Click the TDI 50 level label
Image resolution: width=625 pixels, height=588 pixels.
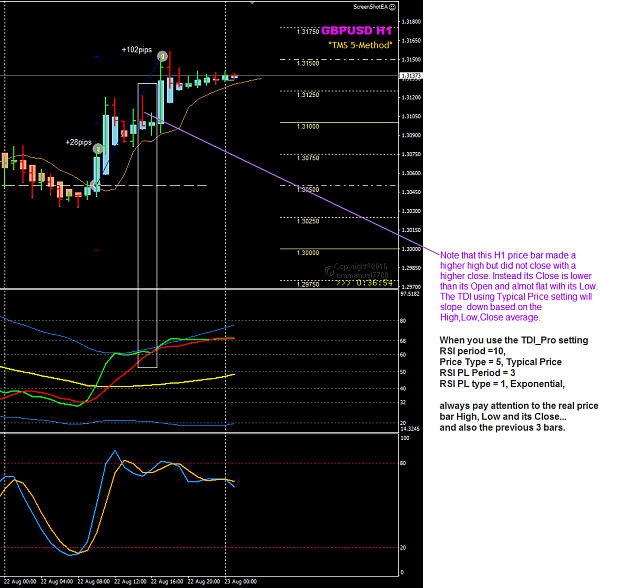pos(403,372)
